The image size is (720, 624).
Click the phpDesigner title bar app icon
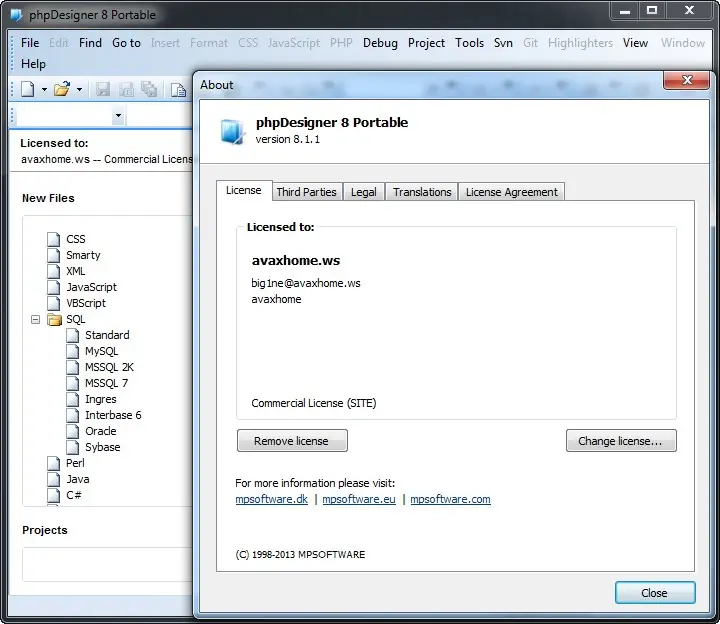coord(17,15)
